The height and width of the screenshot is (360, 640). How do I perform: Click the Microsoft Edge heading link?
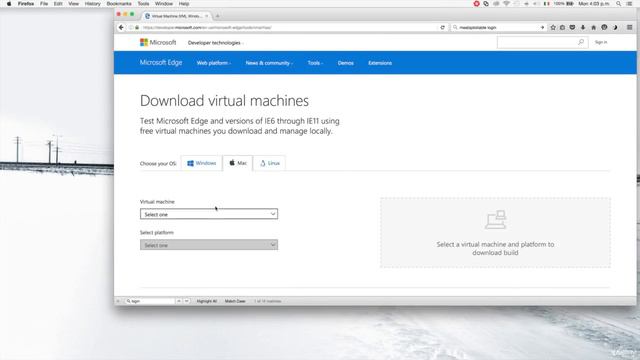coord(161,62)
